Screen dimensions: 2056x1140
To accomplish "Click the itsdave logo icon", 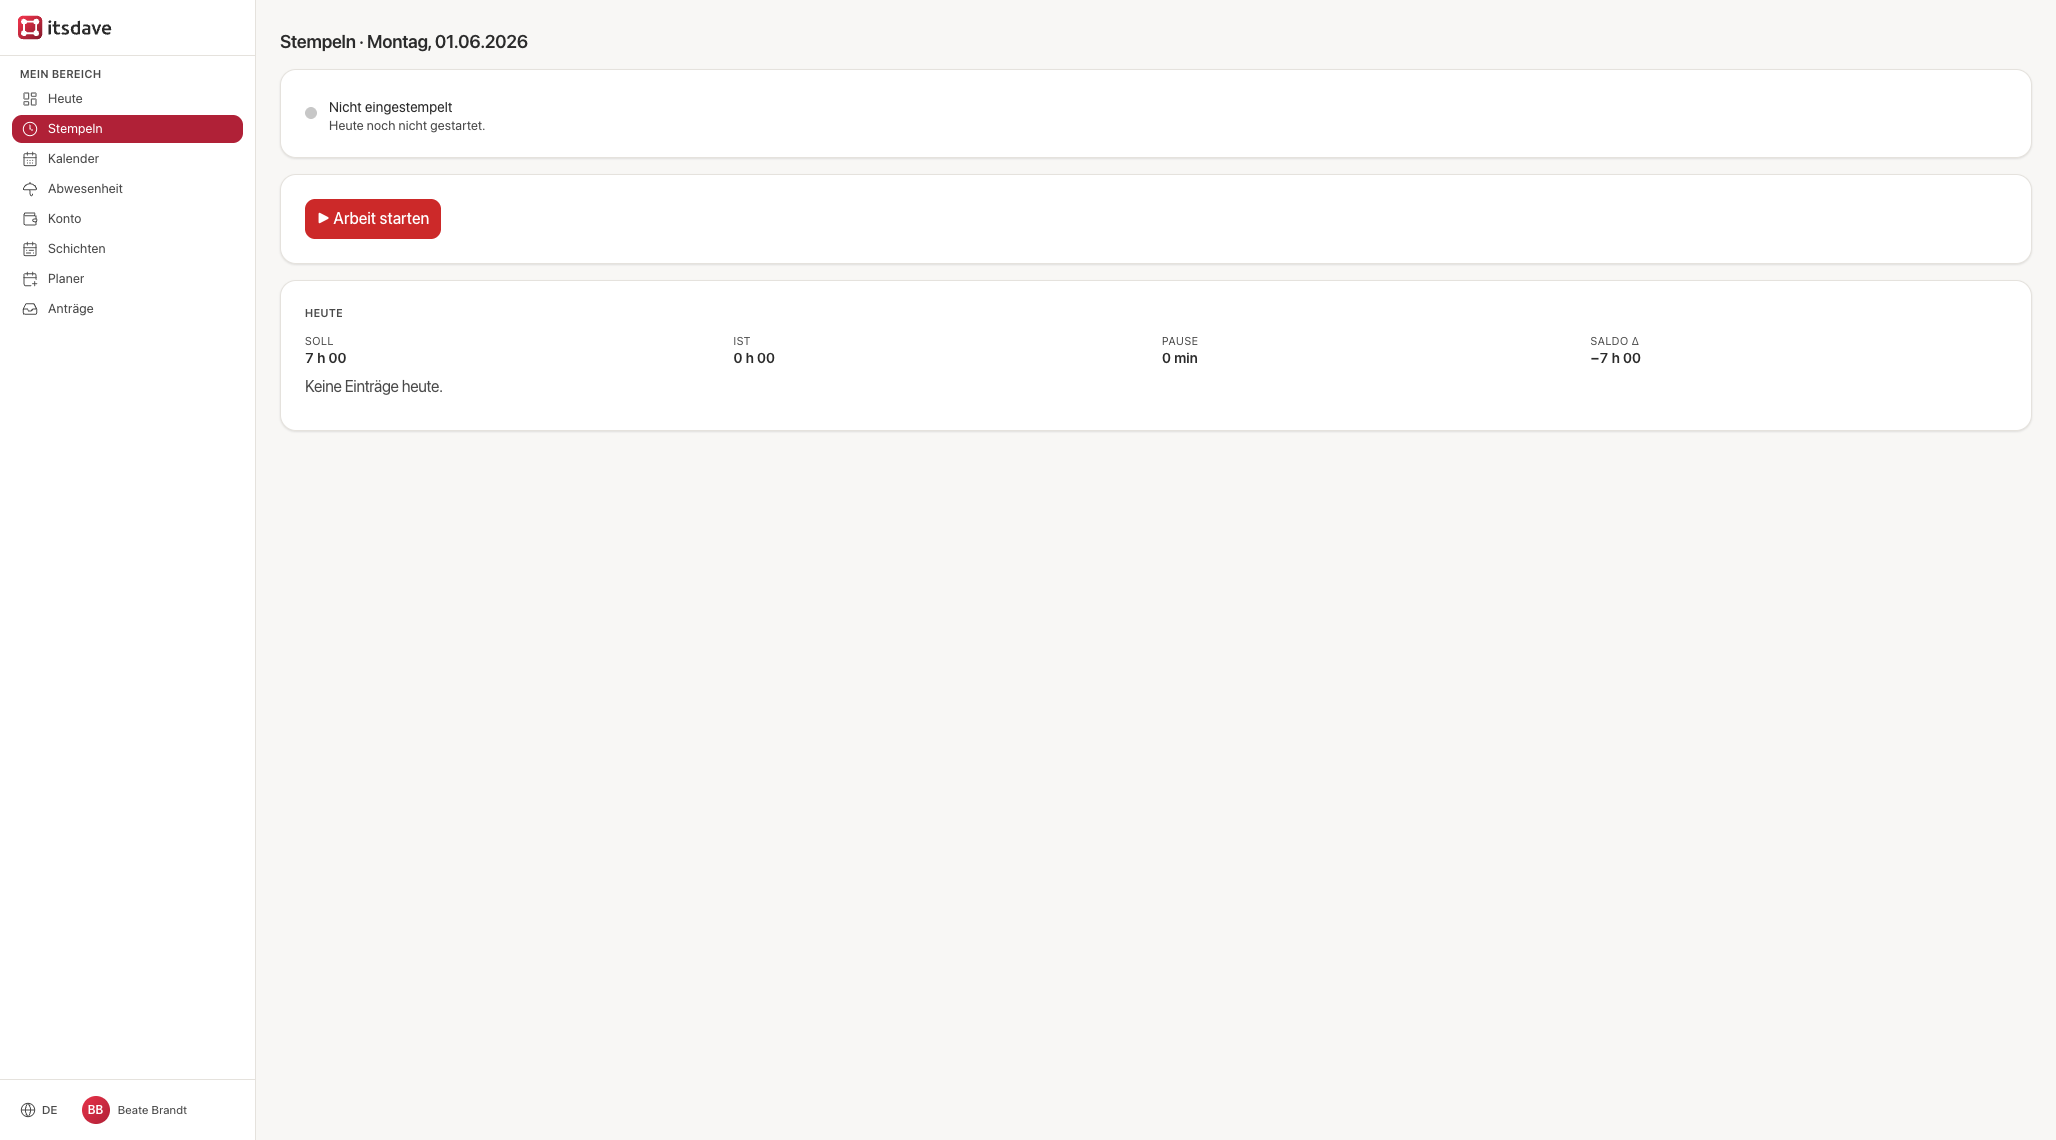I will 30,28.
